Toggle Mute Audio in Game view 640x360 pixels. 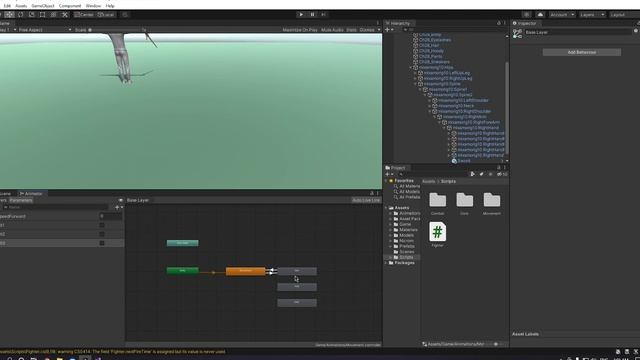[332, 30]
